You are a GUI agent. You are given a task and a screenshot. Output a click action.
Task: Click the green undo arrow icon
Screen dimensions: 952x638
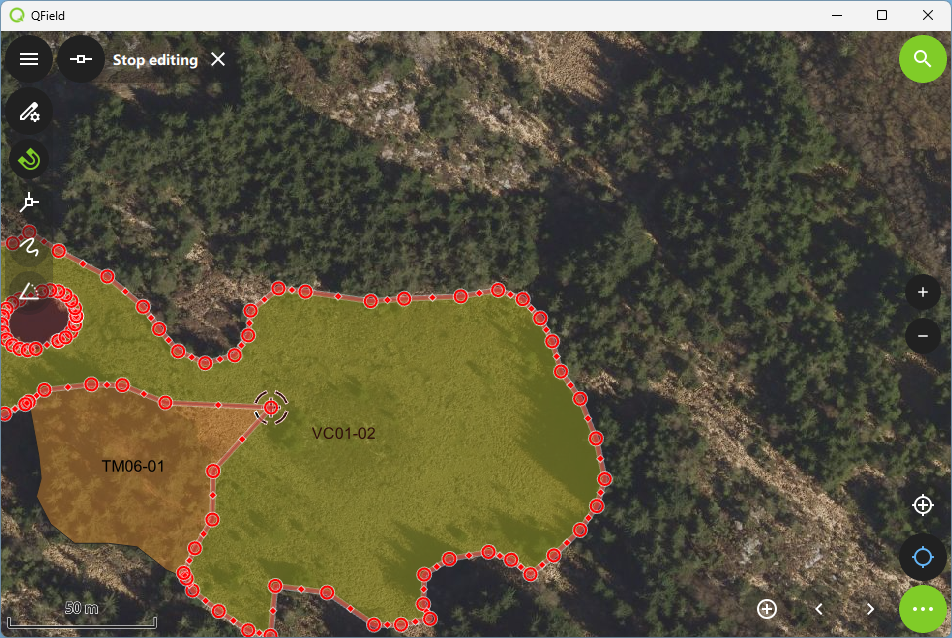point(29,160)
